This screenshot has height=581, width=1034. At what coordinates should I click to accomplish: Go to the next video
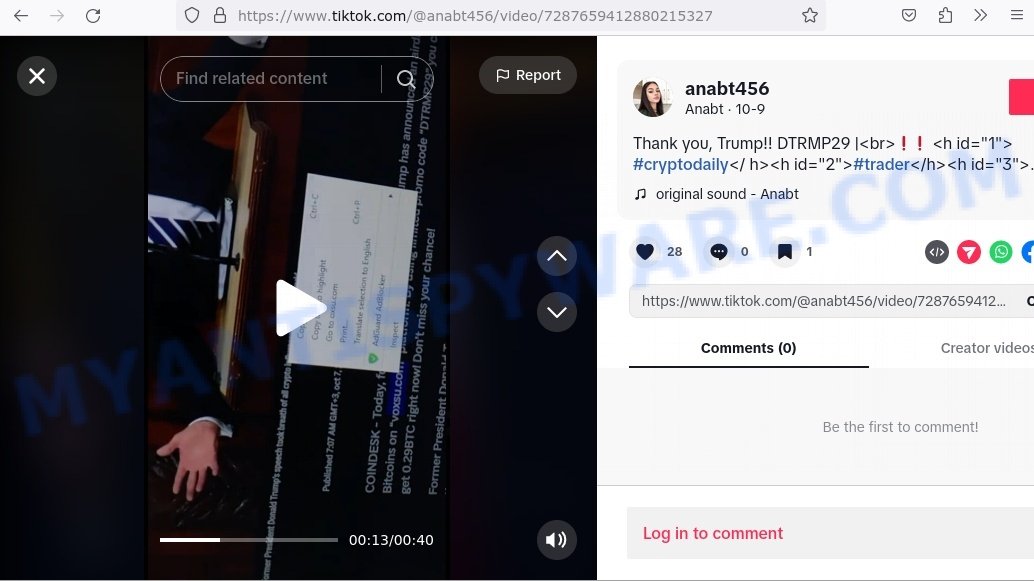coord(557,312)
